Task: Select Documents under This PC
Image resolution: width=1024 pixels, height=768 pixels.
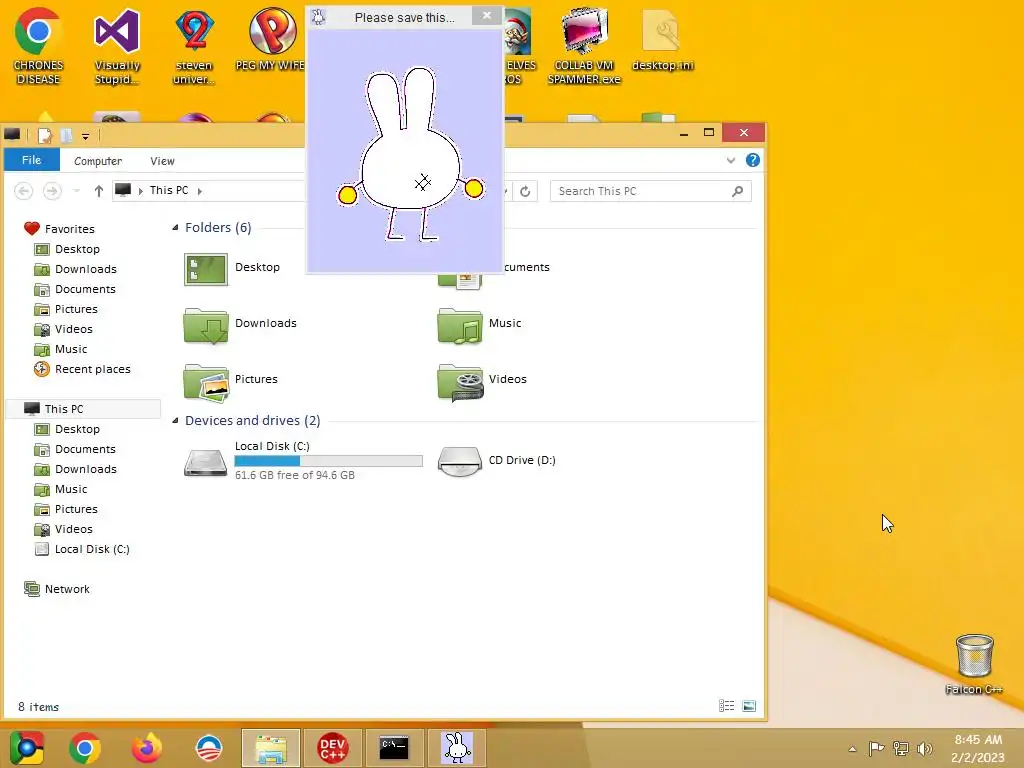Action: (x=74, y=449)
